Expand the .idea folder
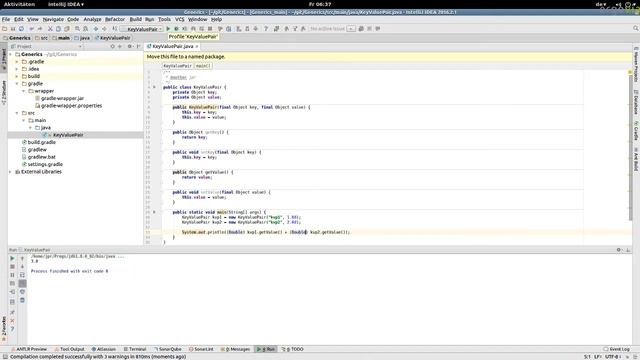The image size is (640, 360). (x=17, y=69)
